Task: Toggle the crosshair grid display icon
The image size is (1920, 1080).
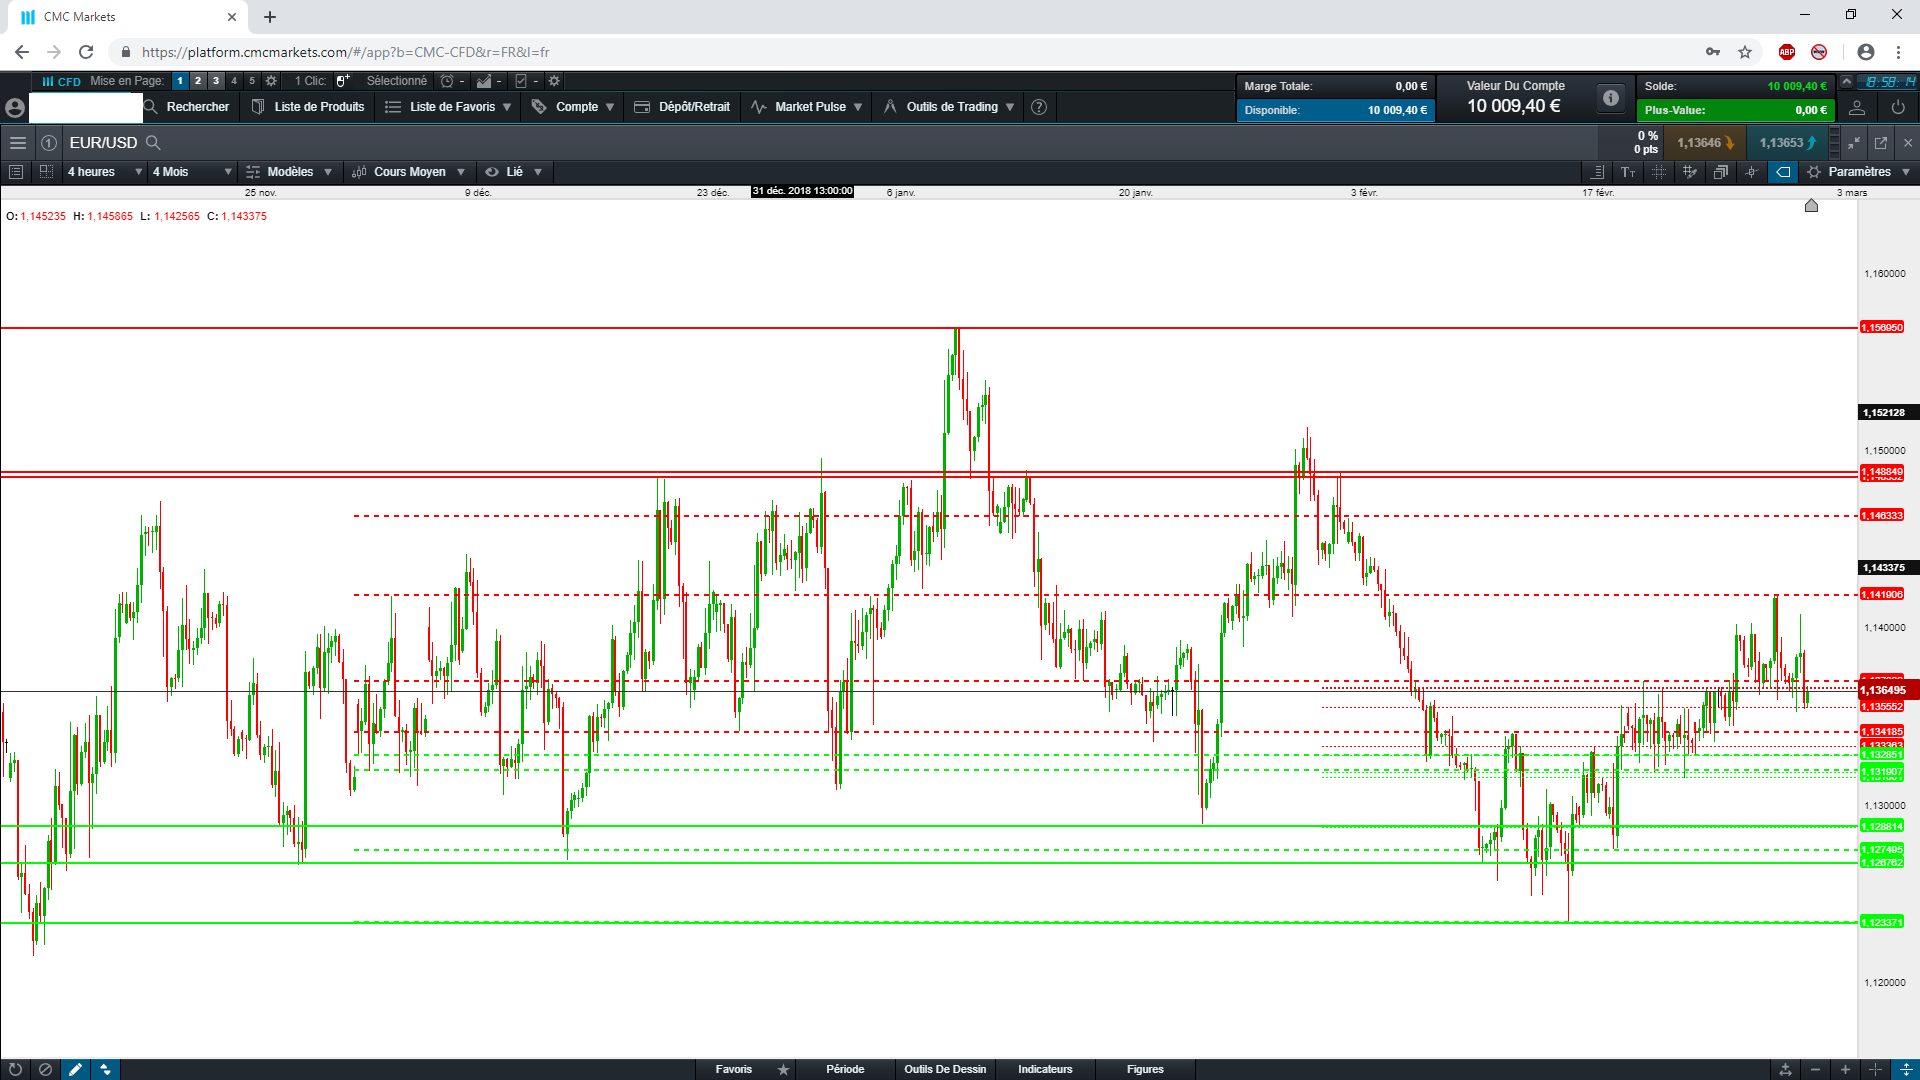Action: [x=1659, y=172]
